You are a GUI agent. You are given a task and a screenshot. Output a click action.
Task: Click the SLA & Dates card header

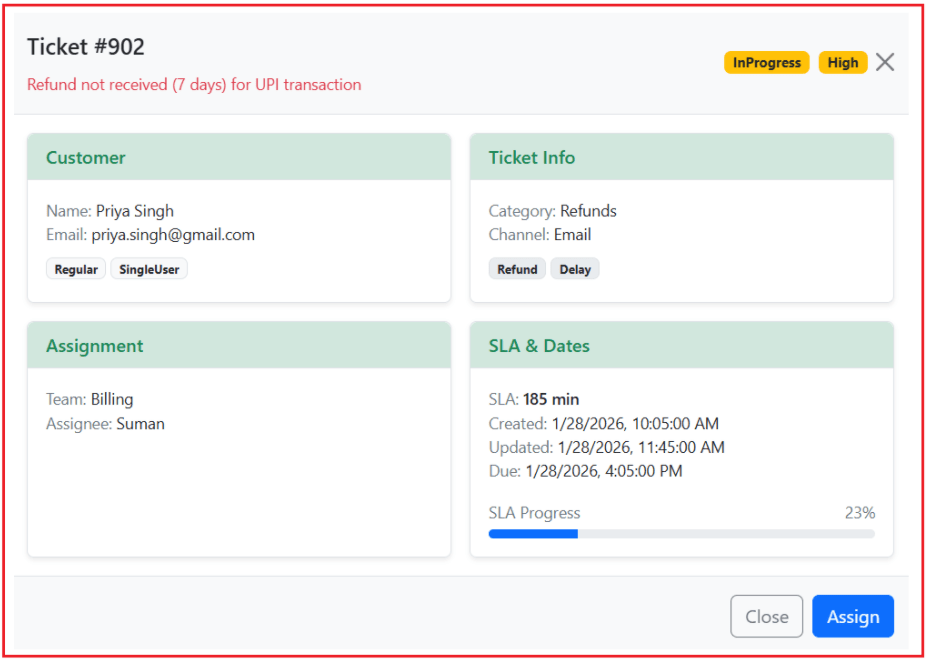pyautogui.click(x=681, y=346)
